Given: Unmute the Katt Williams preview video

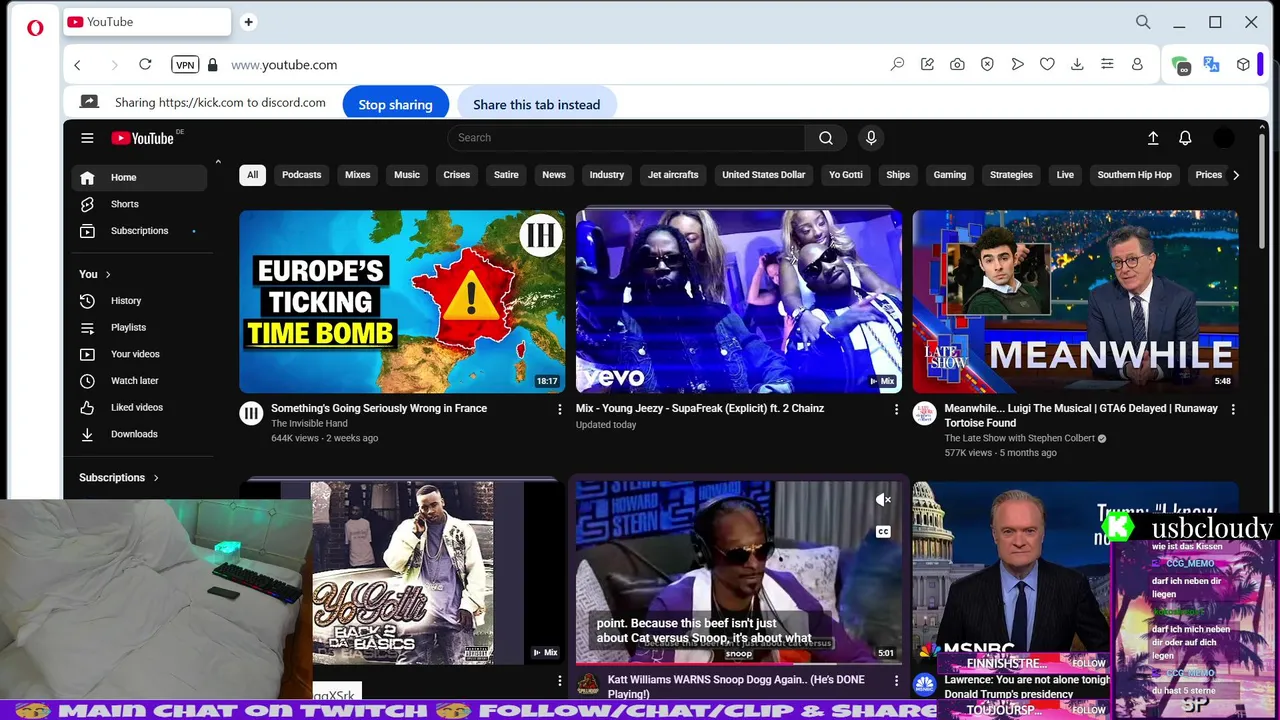Looking at the screenshot, I should tap(883, 499).
